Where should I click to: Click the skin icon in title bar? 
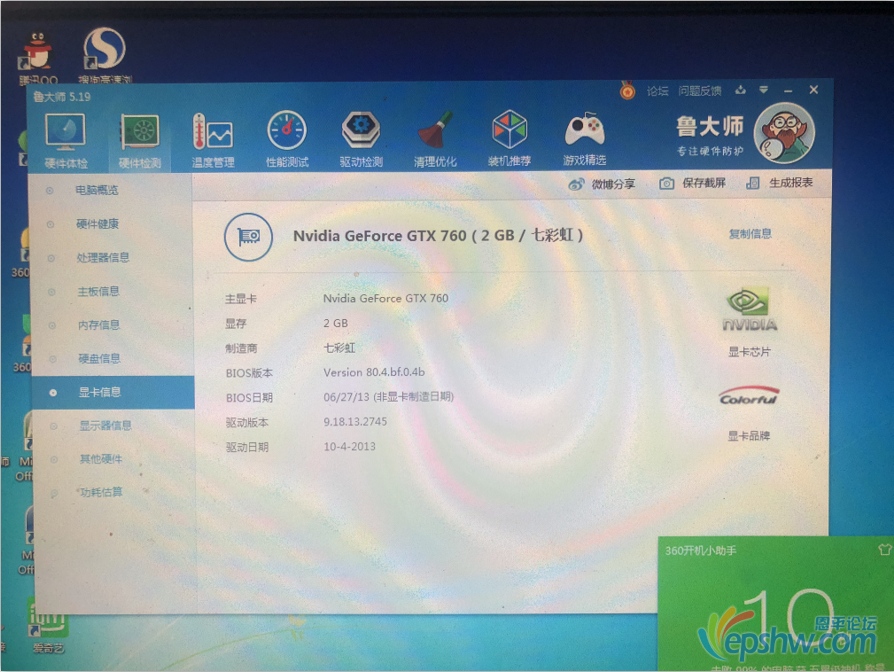pos(740,90)
